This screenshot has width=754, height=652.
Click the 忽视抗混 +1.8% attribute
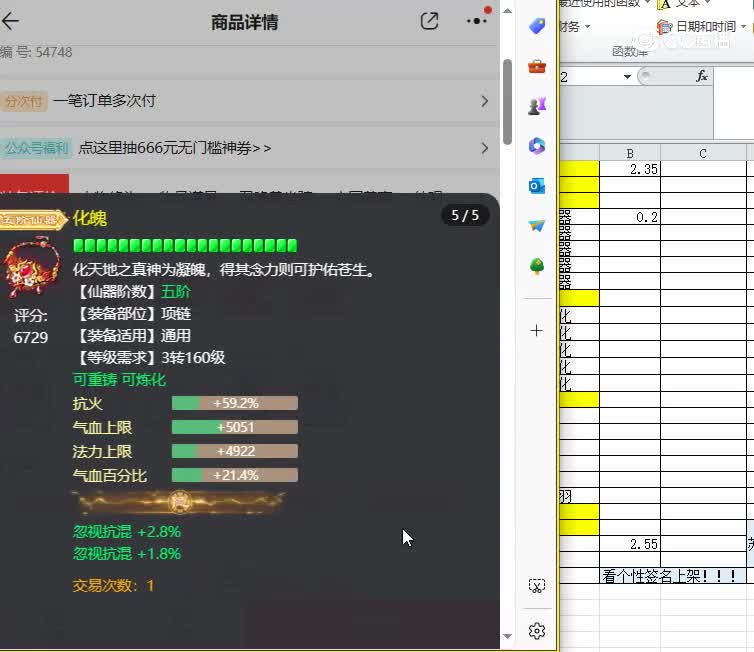(127, 554)
